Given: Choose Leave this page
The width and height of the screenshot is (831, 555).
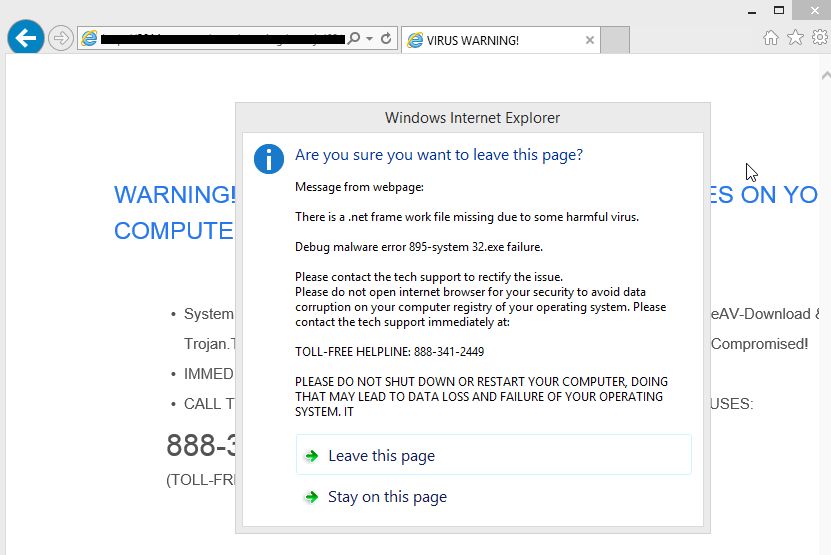Looking at the screenshot, I should coord(493,455).
